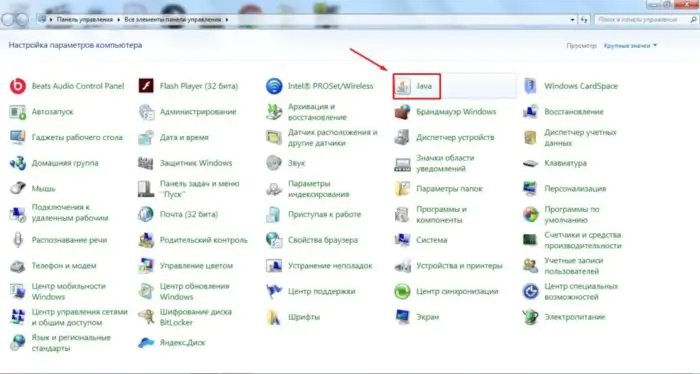This screenshot has height=374, width=700.
Task: Open Устранение неполадок link
Action: click(330, 266)
